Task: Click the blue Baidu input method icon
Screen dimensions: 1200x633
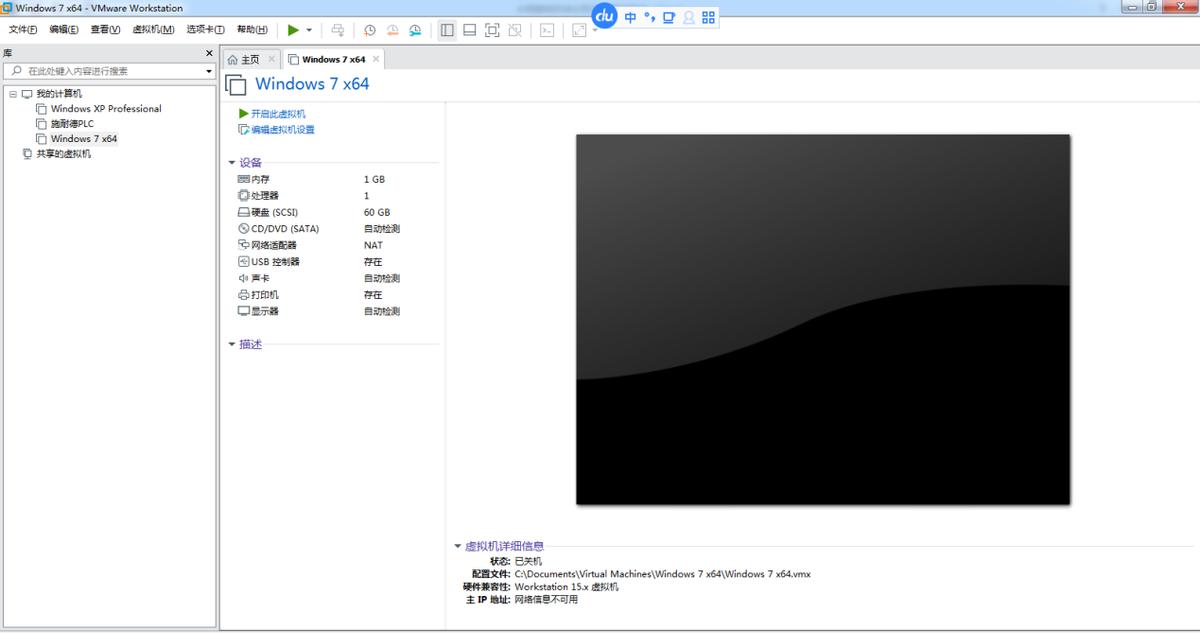Action: [x=603, y=17]
